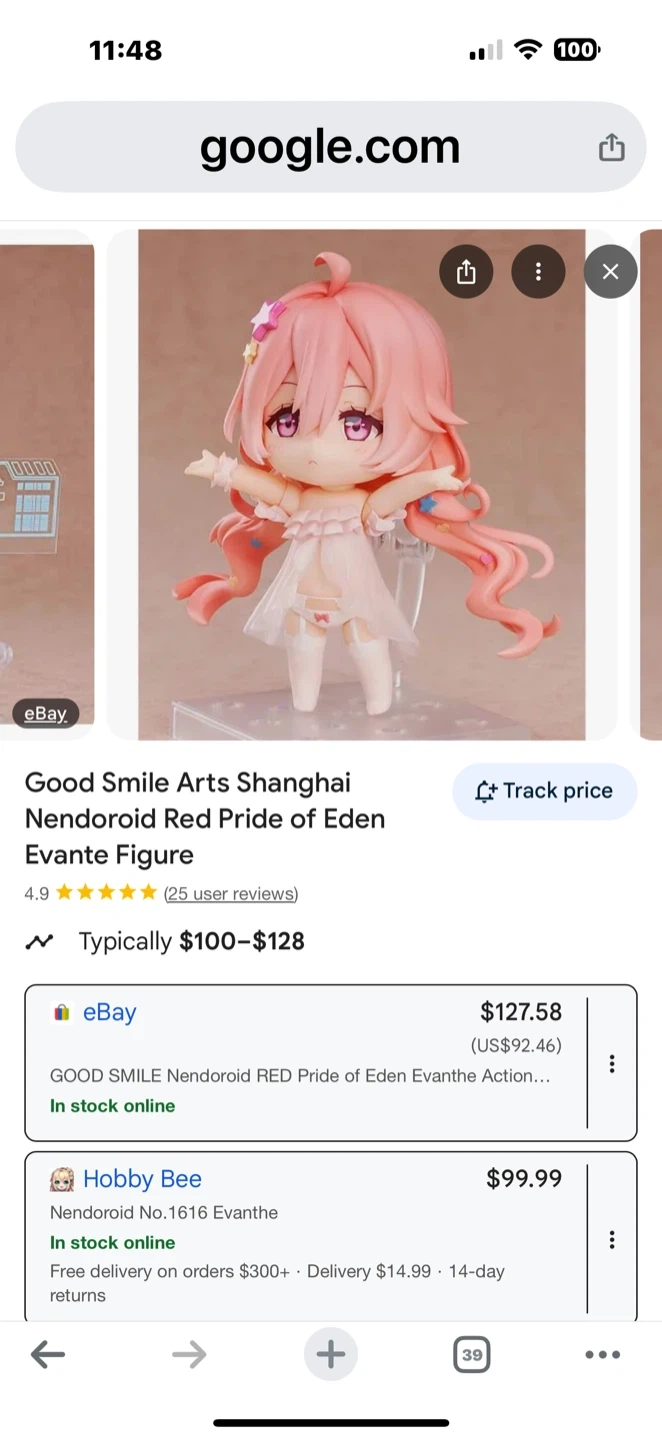Open the 25 user reviews link
The width and height of the screenshot is (662, 1440).
coord(231,893)
